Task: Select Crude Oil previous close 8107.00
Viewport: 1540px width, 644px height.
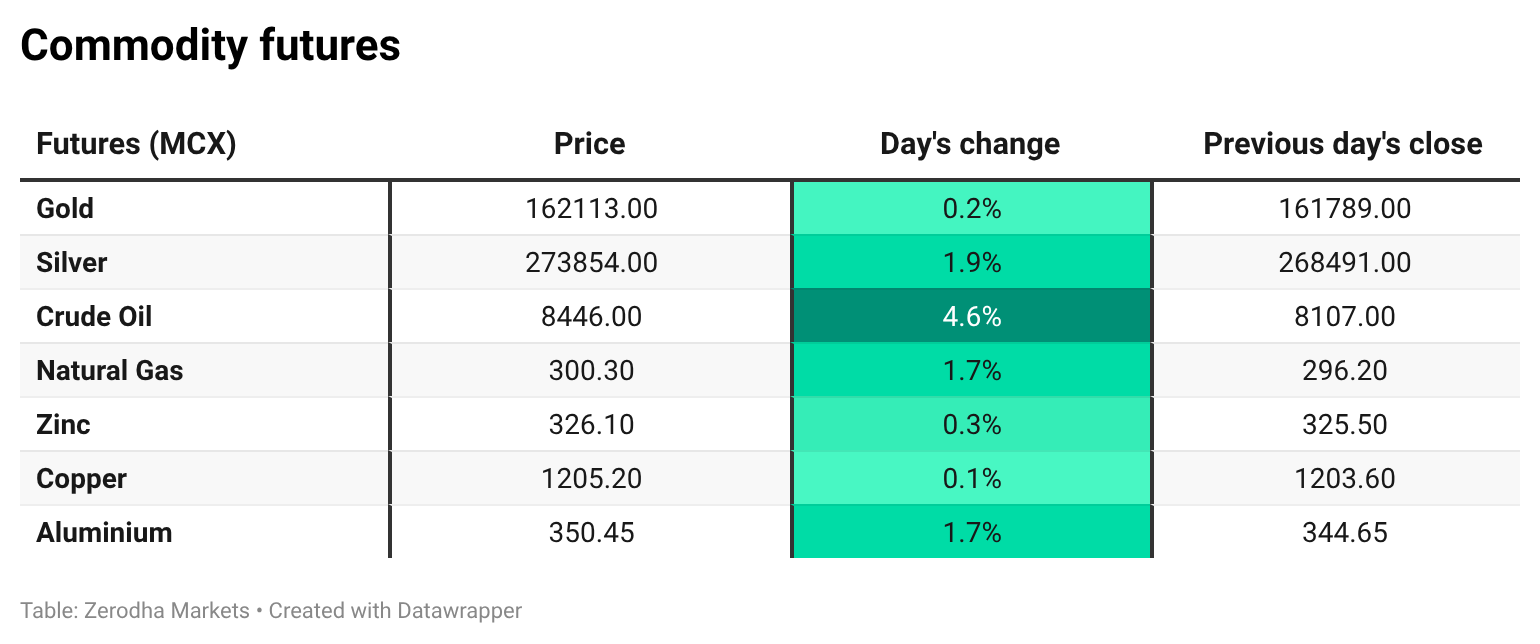Action: click(1344, 317)
